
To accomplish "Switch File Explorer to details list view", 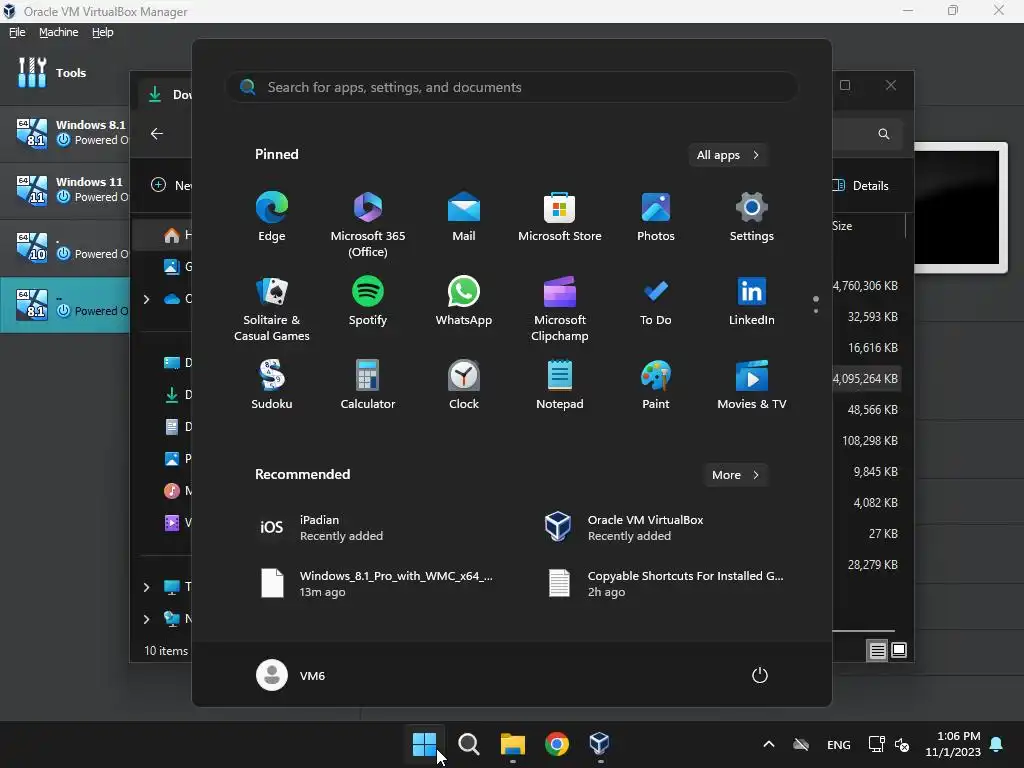I will [x=878, y=650].
